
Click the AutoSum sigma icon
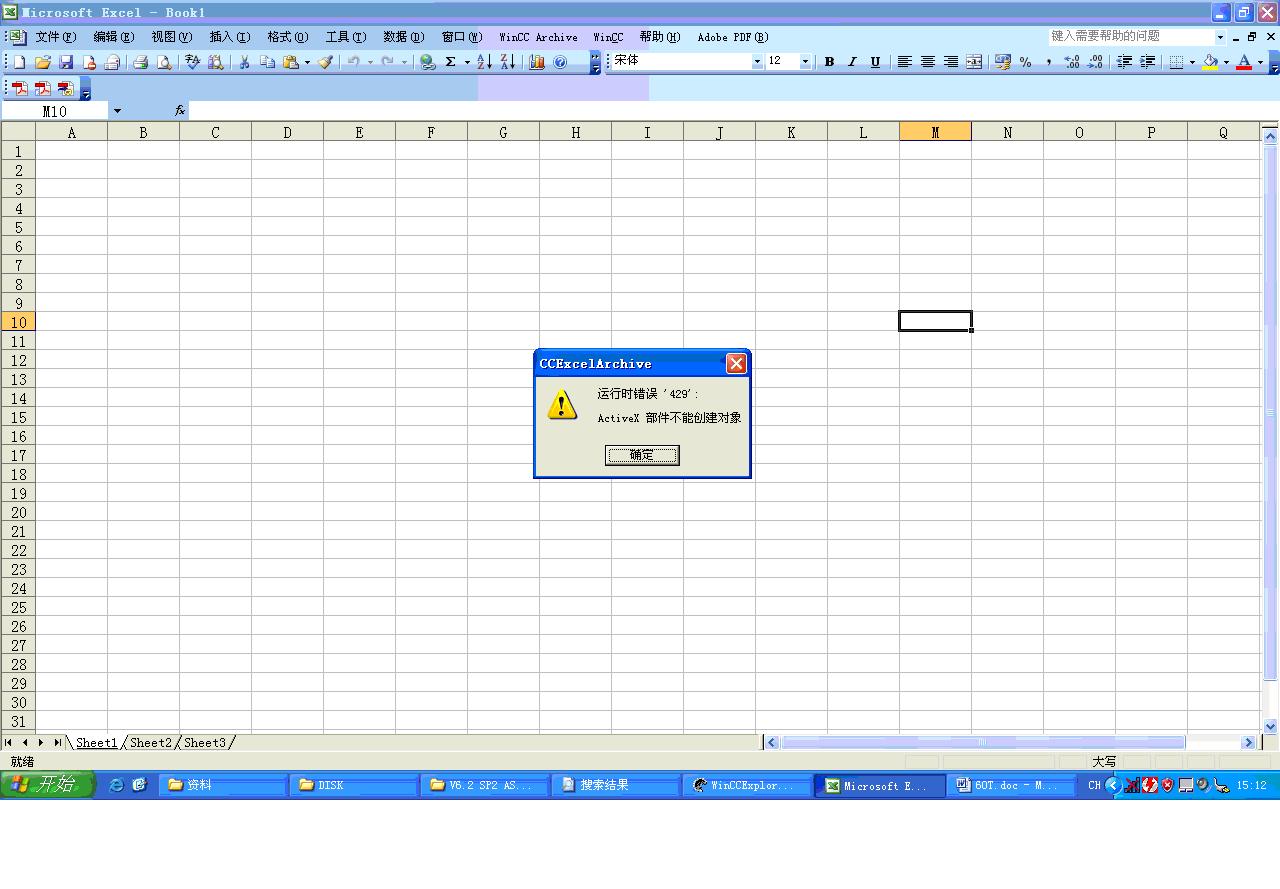[x=451, y=62]
